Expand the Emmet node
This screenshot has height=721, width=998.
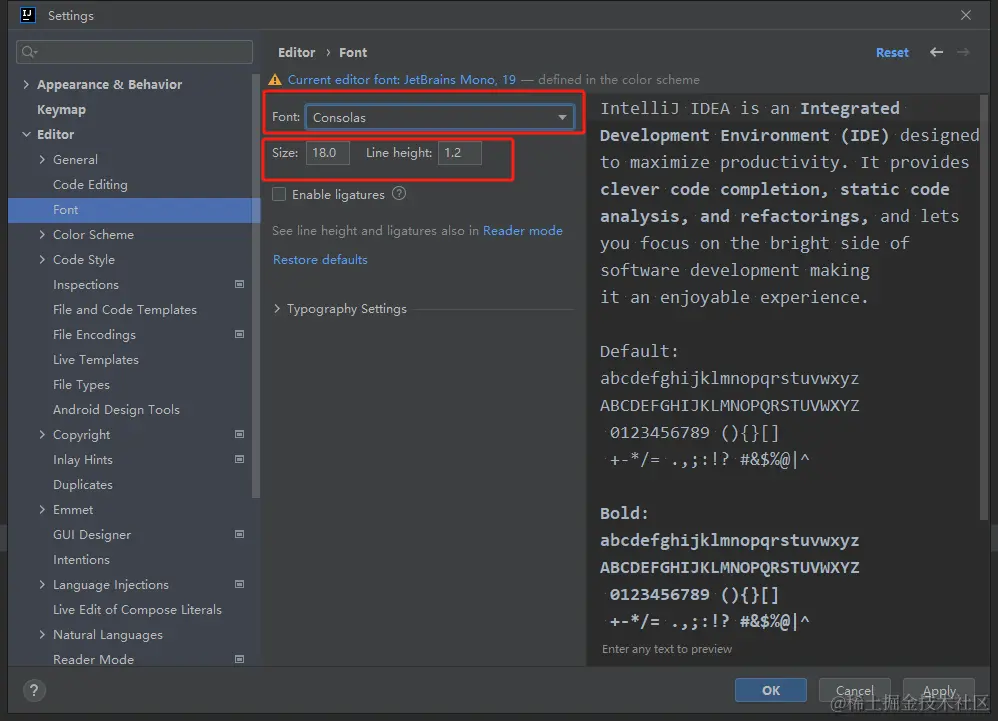pos(42,509)
